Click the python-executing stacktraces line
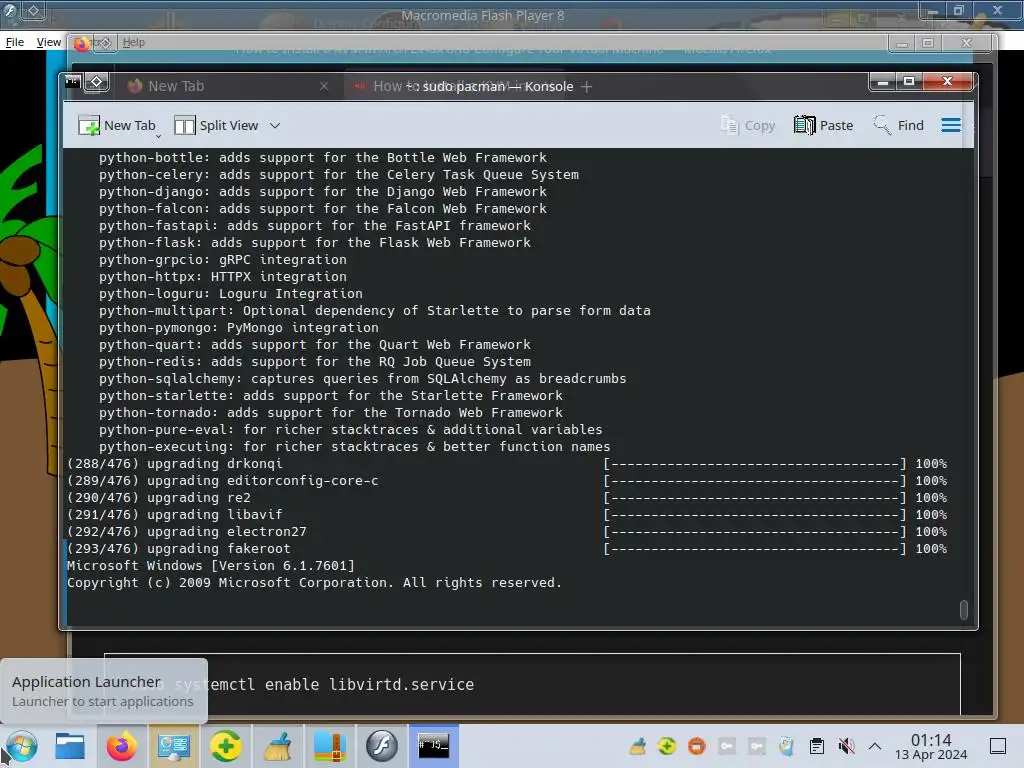Viewport: 1024px width, 768px height. pyautogui.click(x=355, y=446)
